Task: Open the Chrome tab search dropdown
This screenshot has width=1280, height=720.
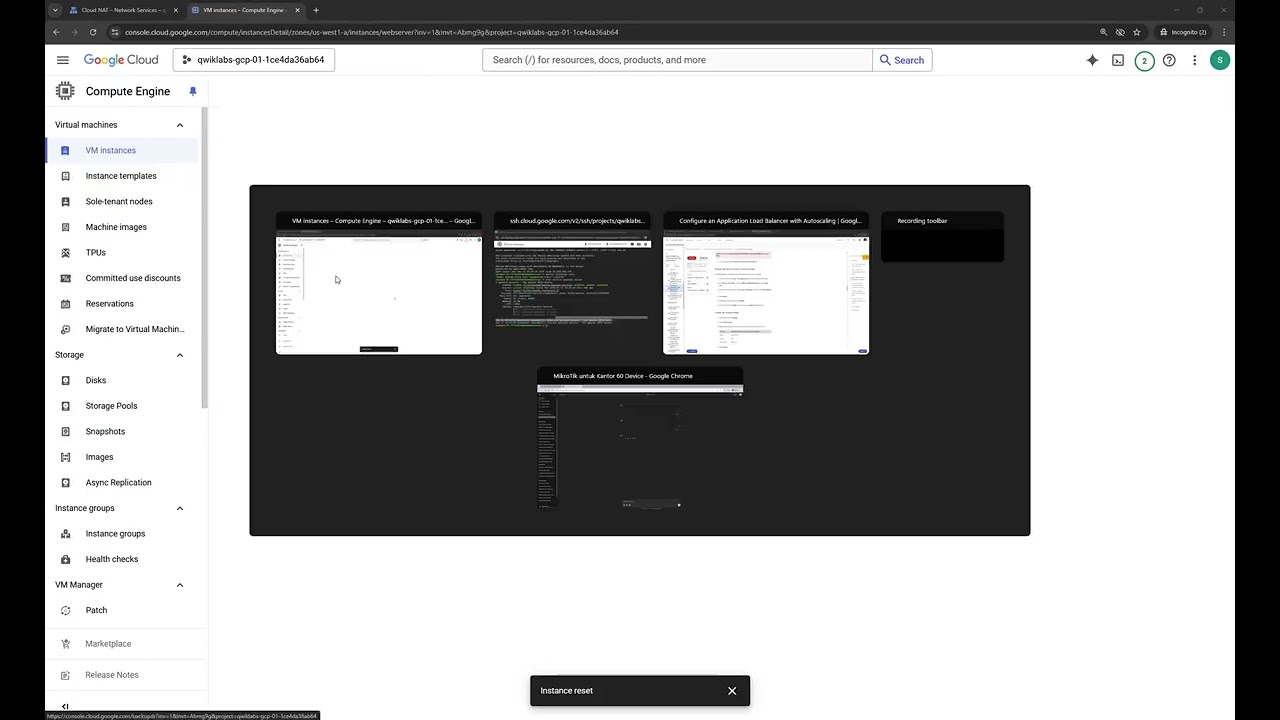Action: point(55,10)
